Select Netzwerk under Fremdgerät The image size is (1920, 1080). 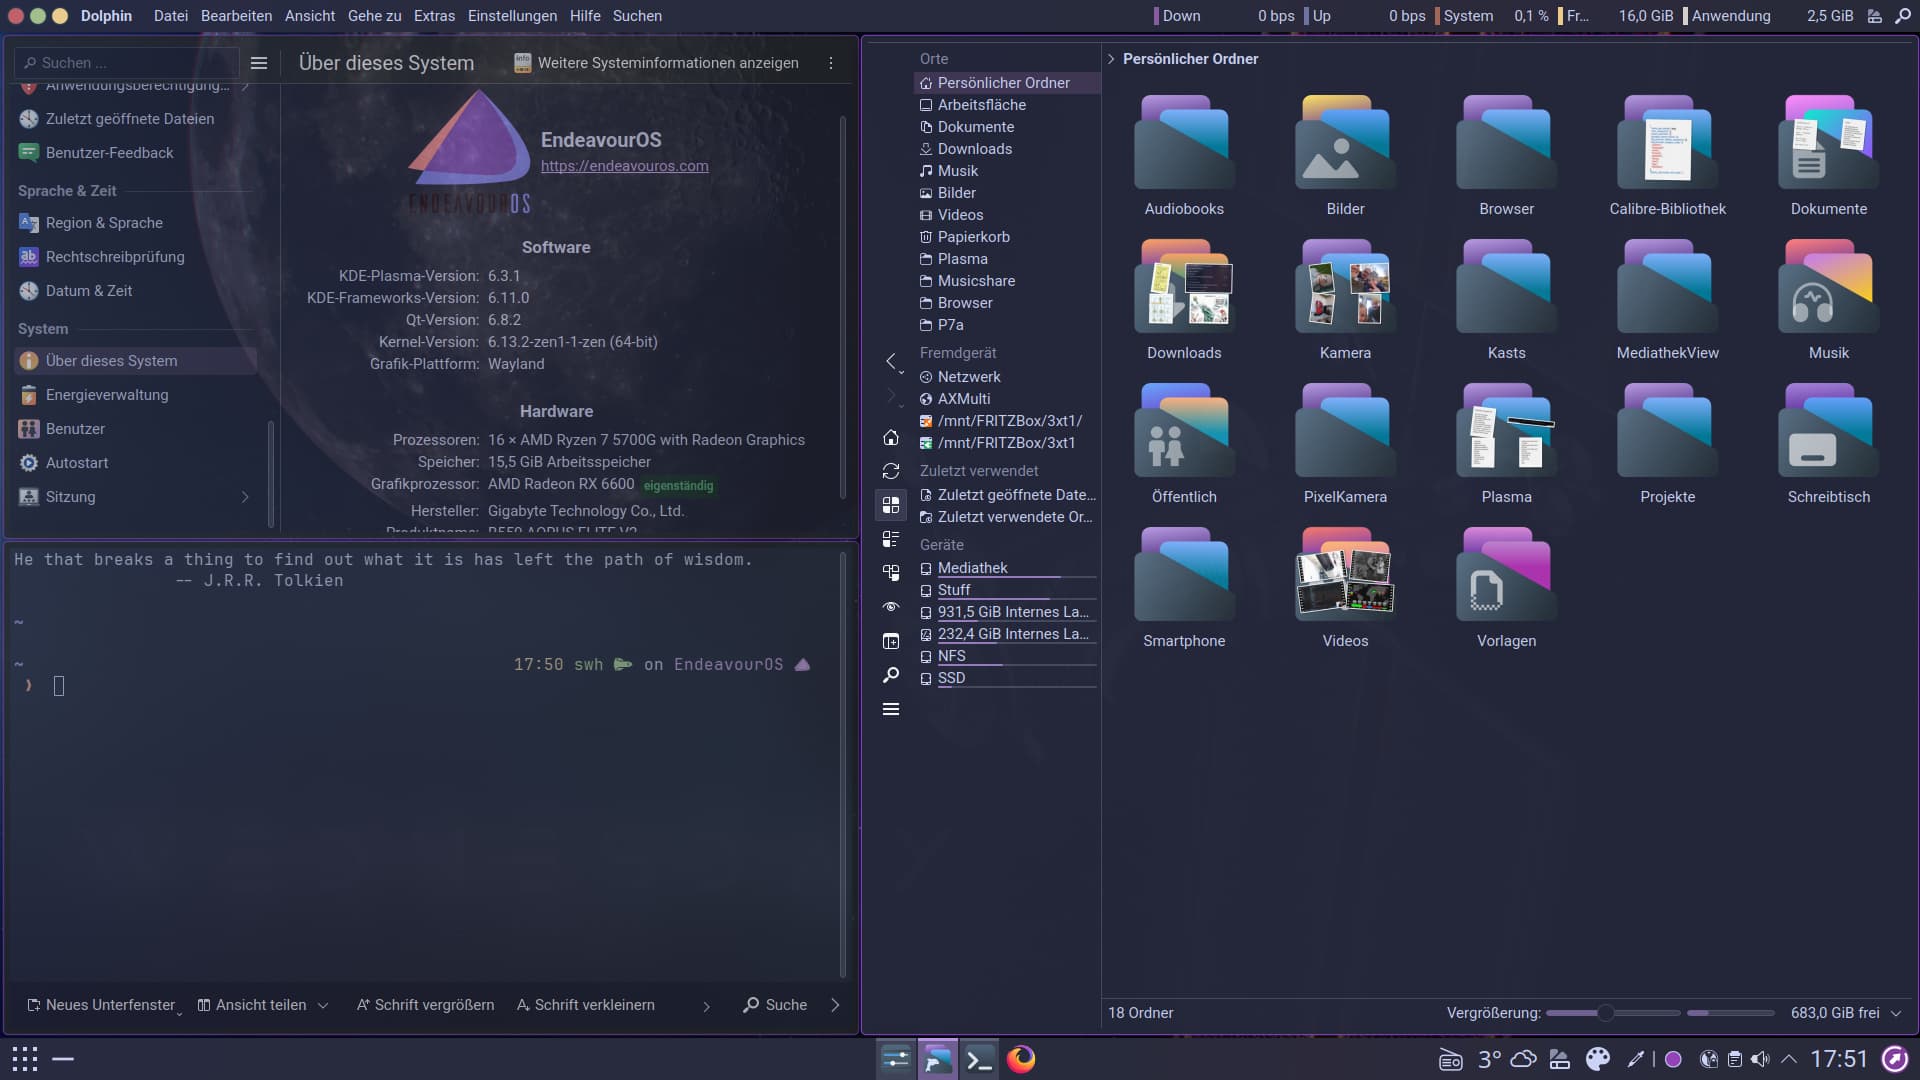coord(1007,377)
